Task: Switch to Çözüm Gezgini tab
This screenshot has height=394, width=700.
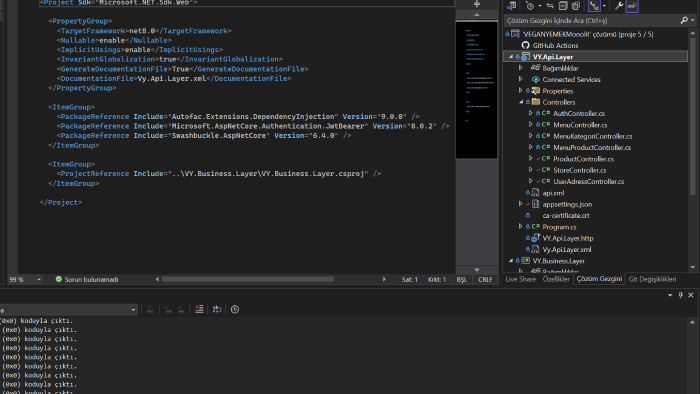Action: click(x=599, y=278)
